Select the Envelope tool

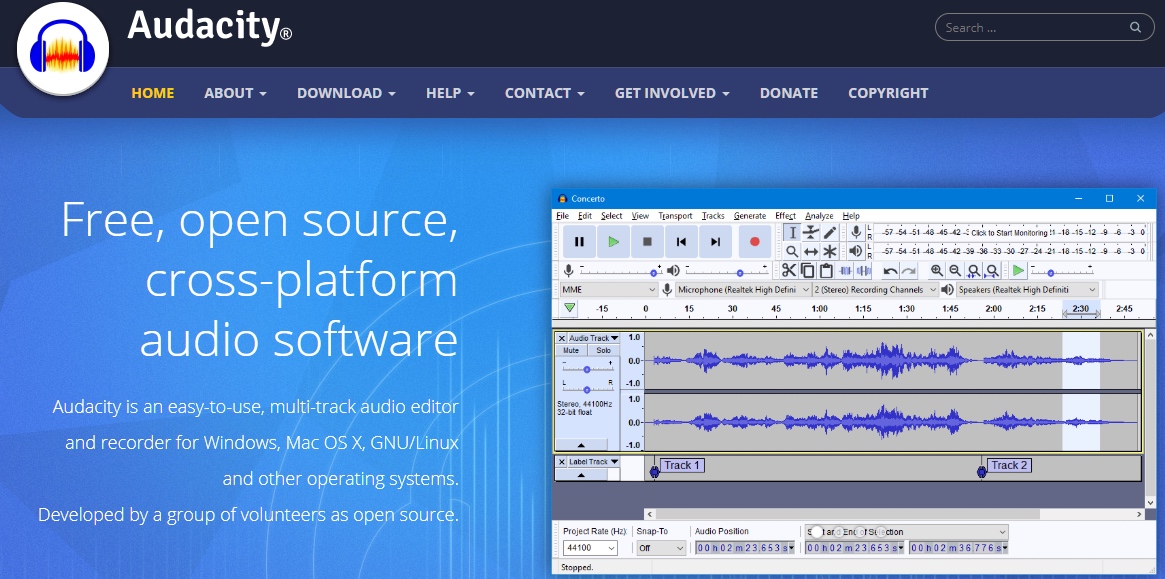[x=811, y=233]
